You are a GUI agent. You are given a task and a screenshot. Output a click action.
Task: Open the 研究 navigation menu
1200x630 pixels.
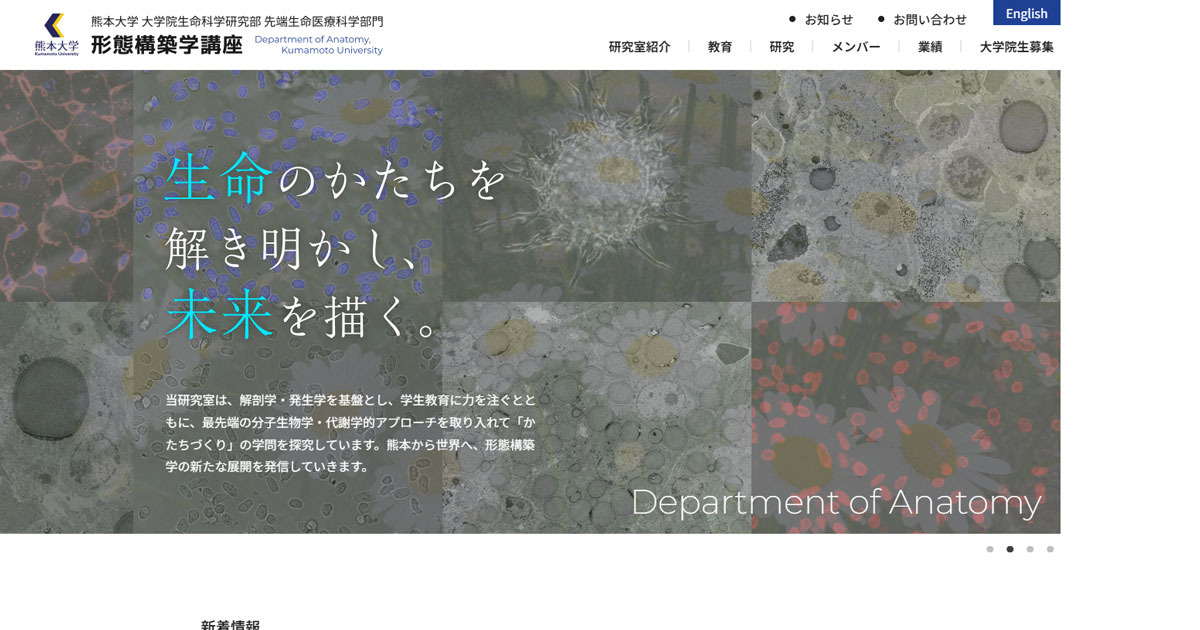point(781,46)
